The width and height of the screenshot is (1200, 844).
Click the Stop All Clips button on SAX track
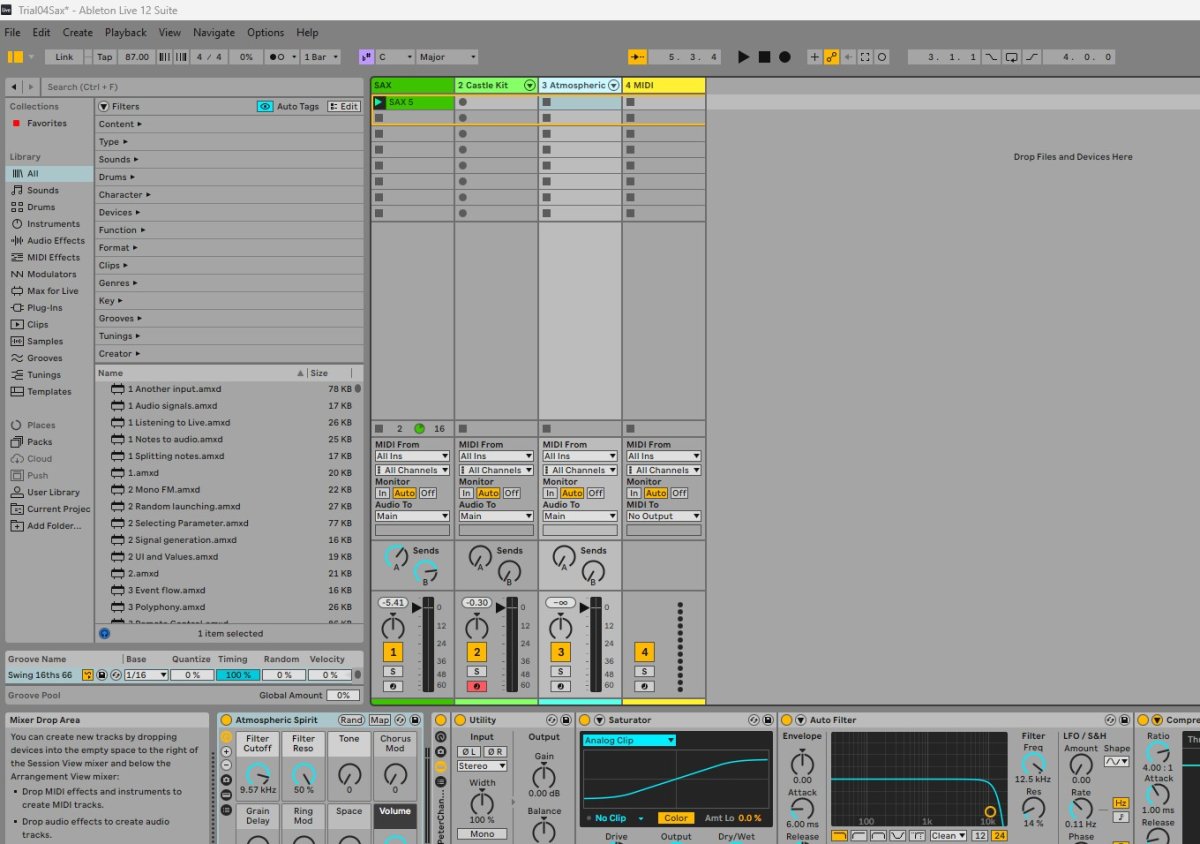coord(379,428)
